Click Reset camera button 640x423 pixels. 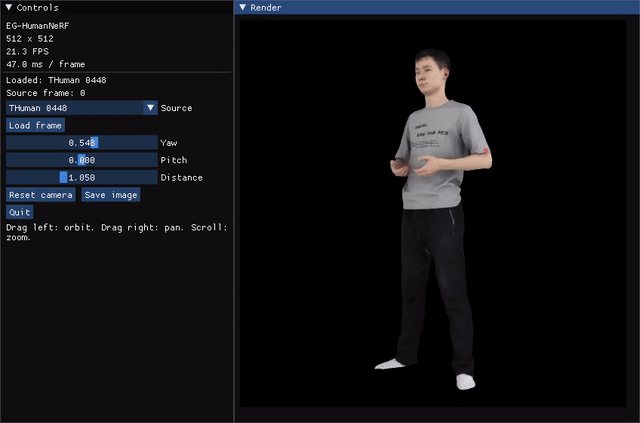(x=41, y=195)
